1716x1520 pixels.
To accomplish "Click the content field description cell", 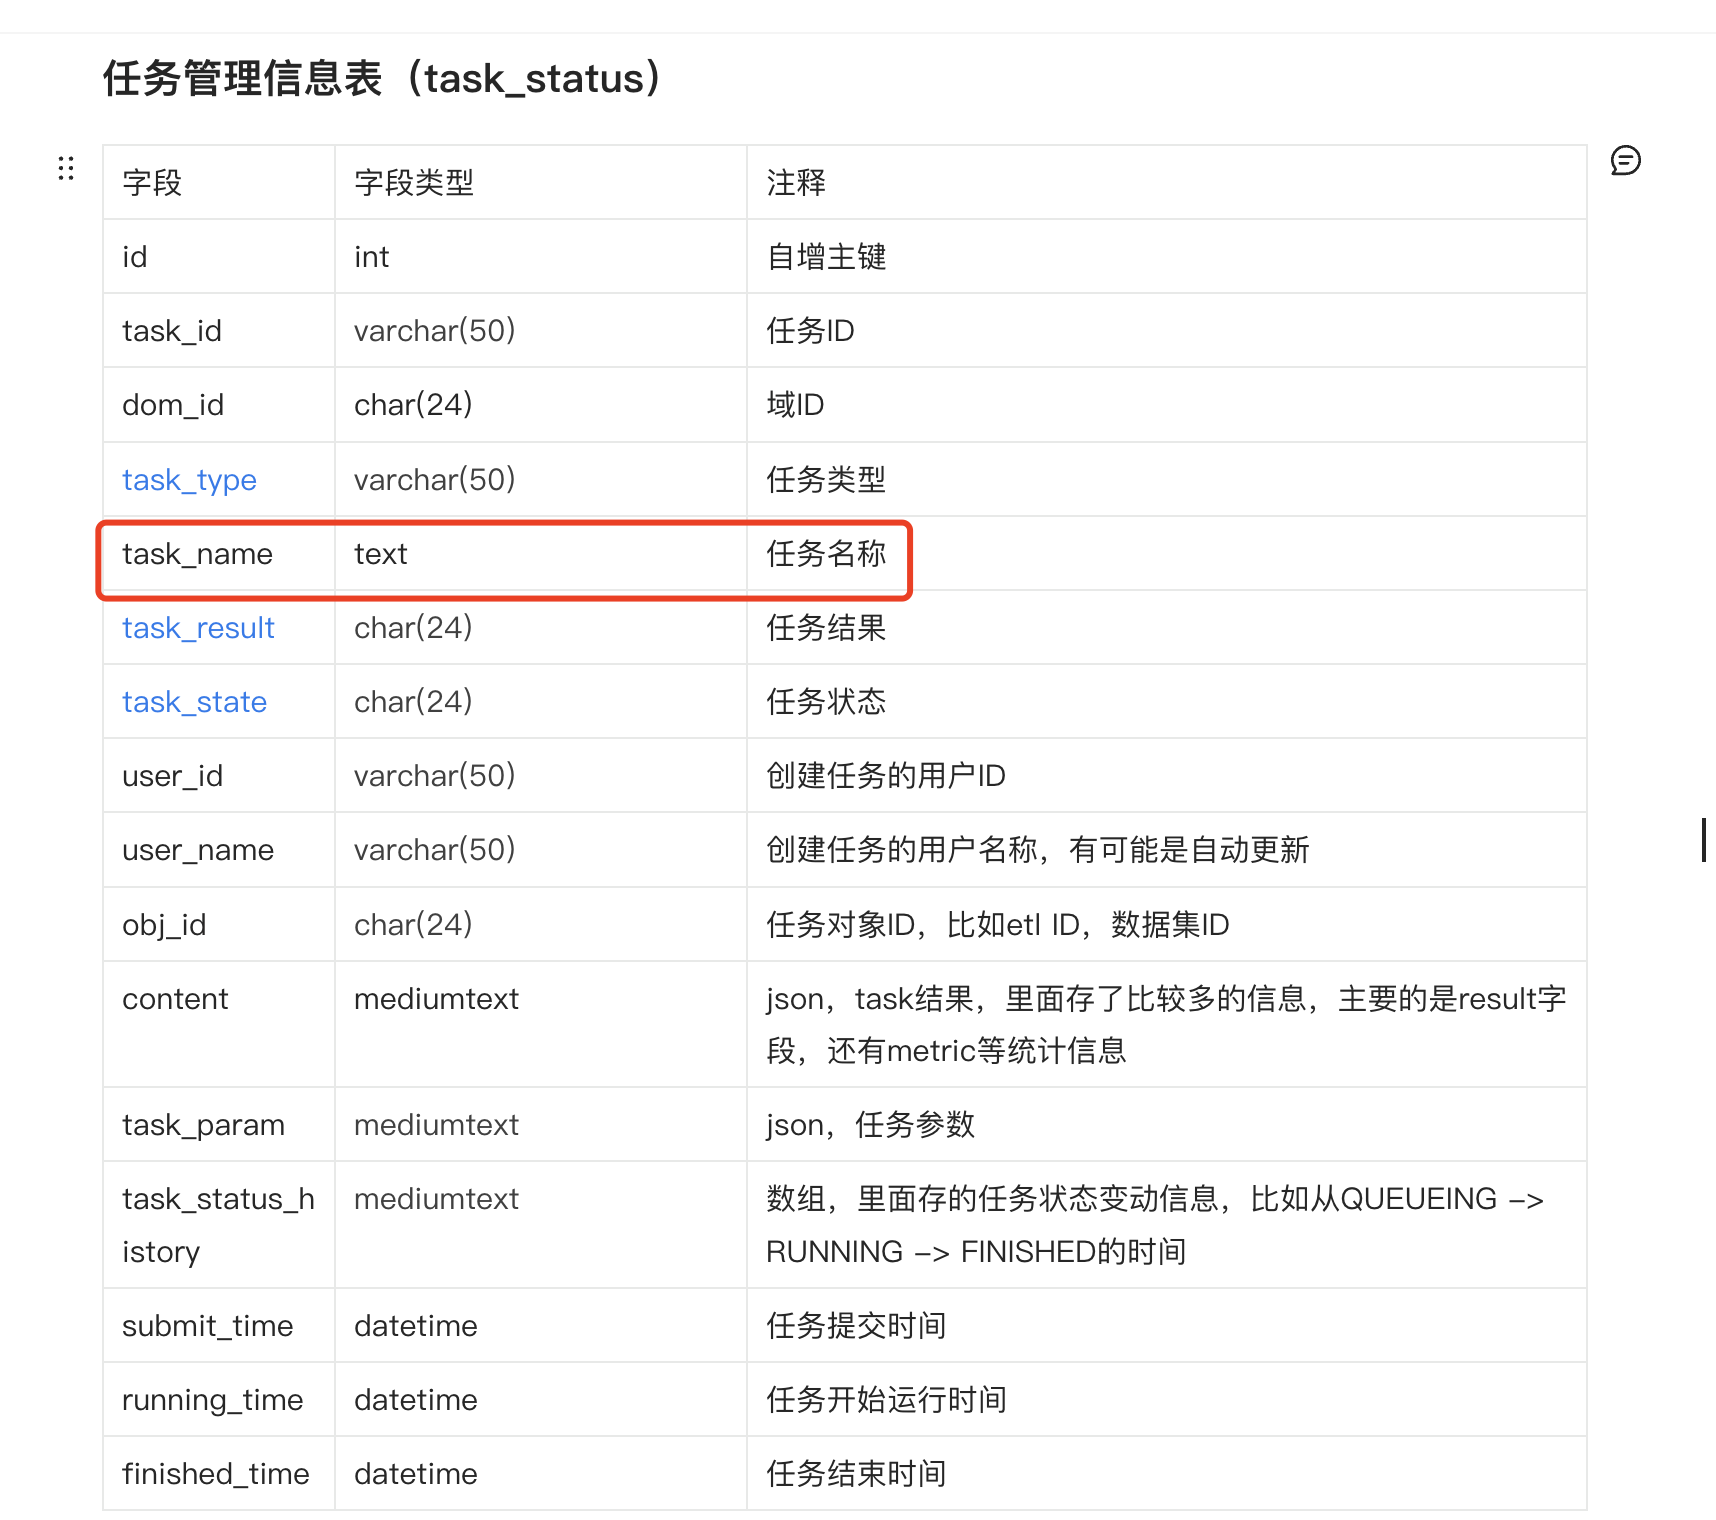I will [x=1165, y=1024].
